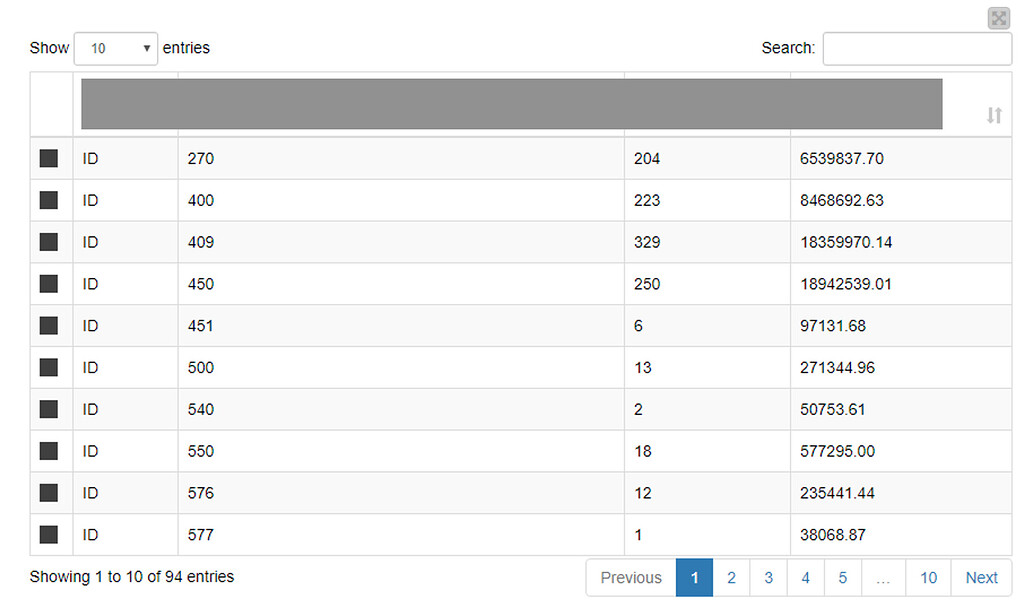The width and height of the screenshot is (1024, 606).
Task: Click the sort arrows in last column header
Action: pyautogui.click(x=994, y=116)
